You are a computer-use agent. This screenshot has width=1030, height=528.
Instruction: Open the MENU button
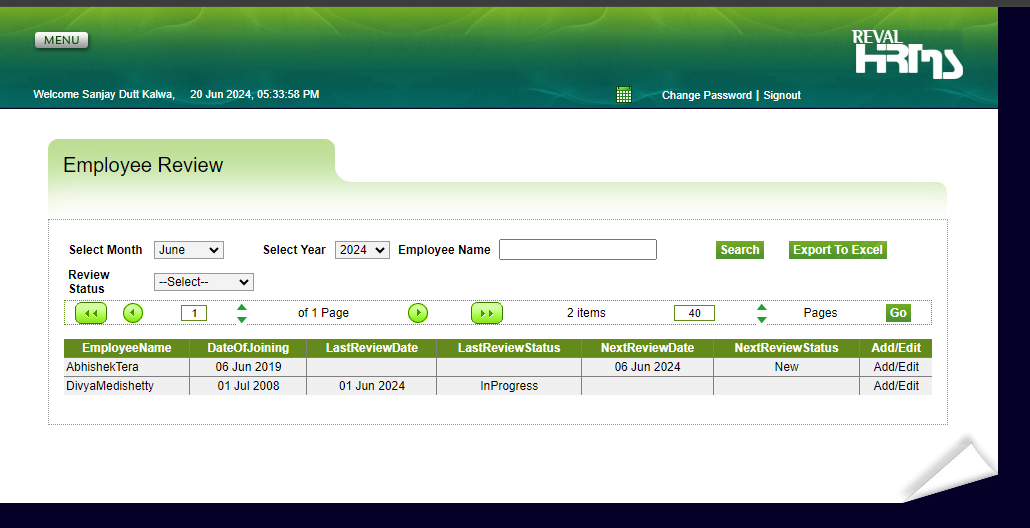click(x=61, y=40)
